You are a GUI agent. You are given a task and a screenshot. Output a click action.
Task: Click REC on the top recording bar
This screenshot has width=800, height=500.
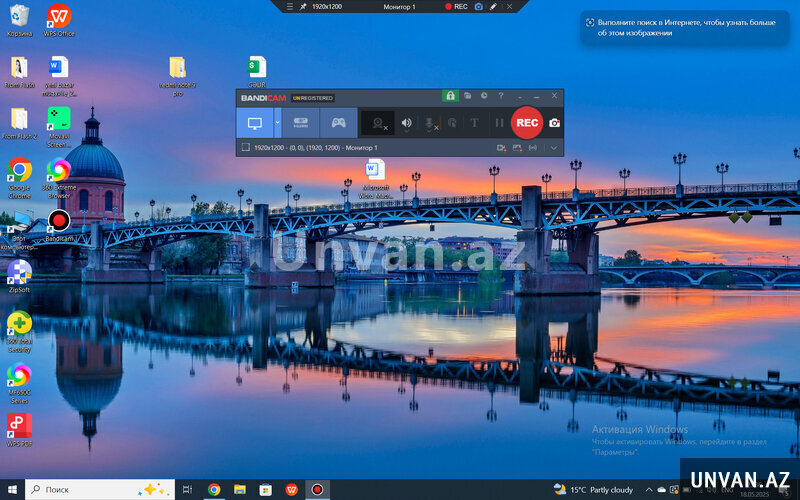pyautogui.click(x=456, y=7)
